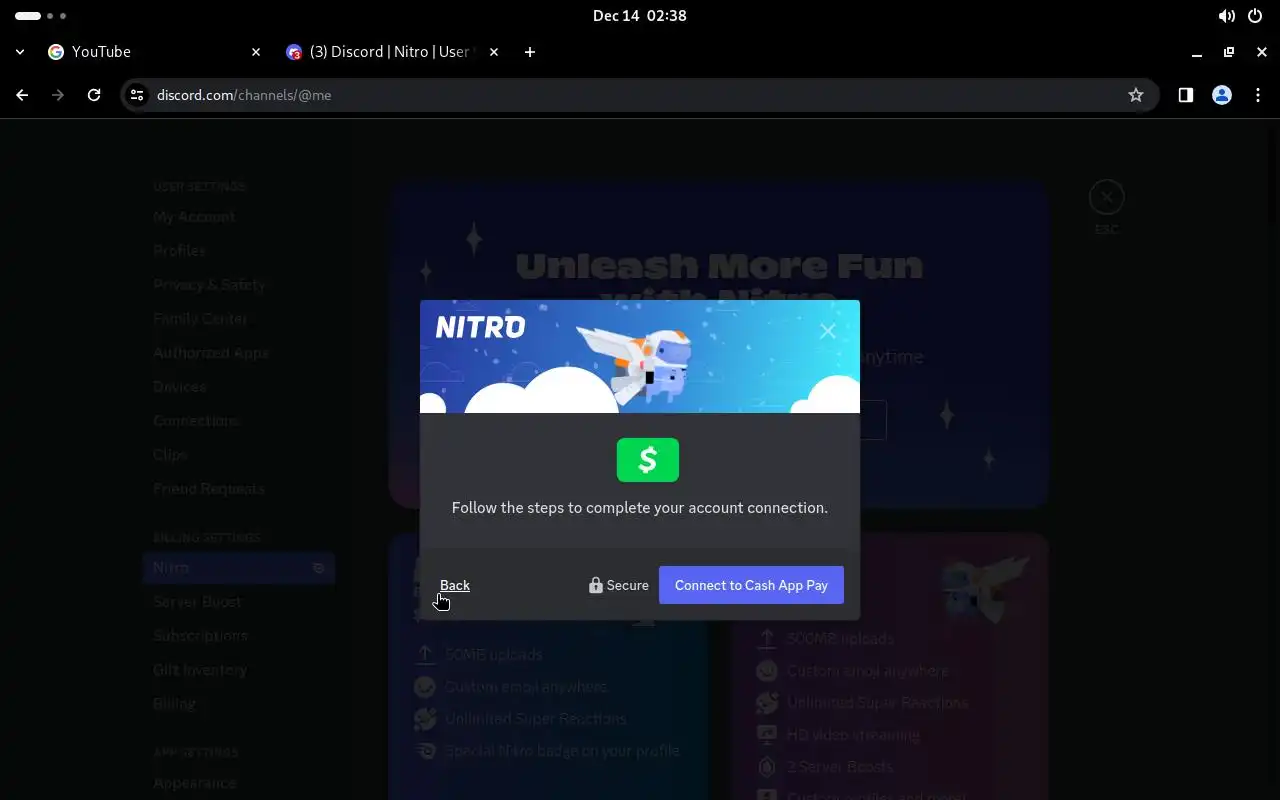The image size is (1280, 800).
Task: Reload the current page
Action: 94,95
